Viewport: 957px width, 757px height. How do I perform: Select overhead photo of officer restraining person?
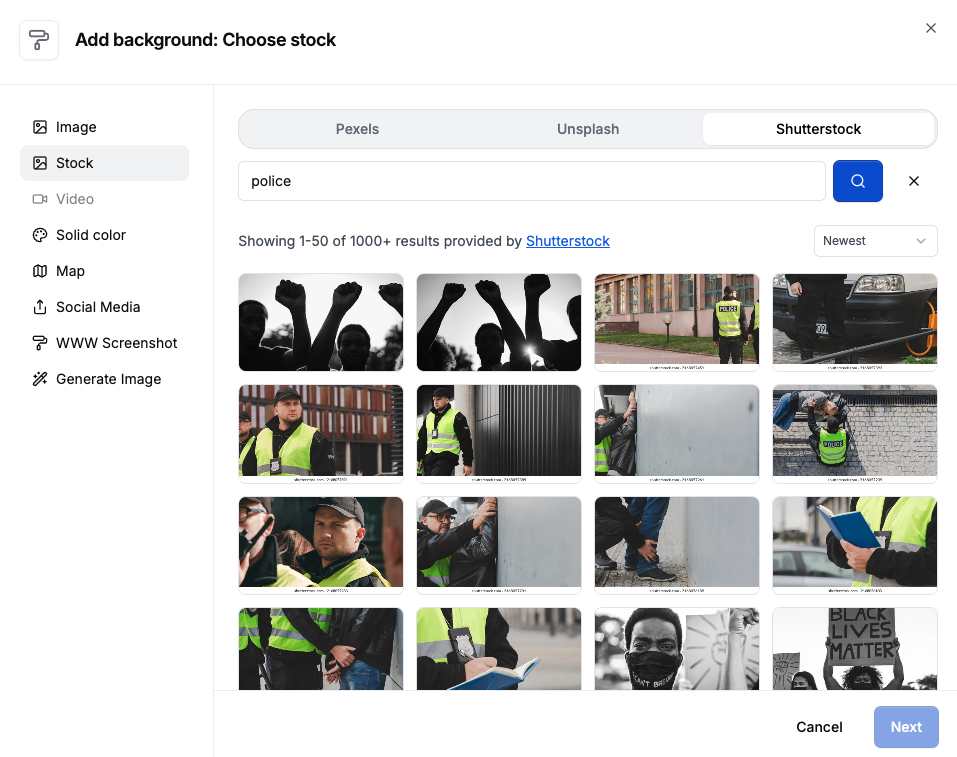[854, 433]
